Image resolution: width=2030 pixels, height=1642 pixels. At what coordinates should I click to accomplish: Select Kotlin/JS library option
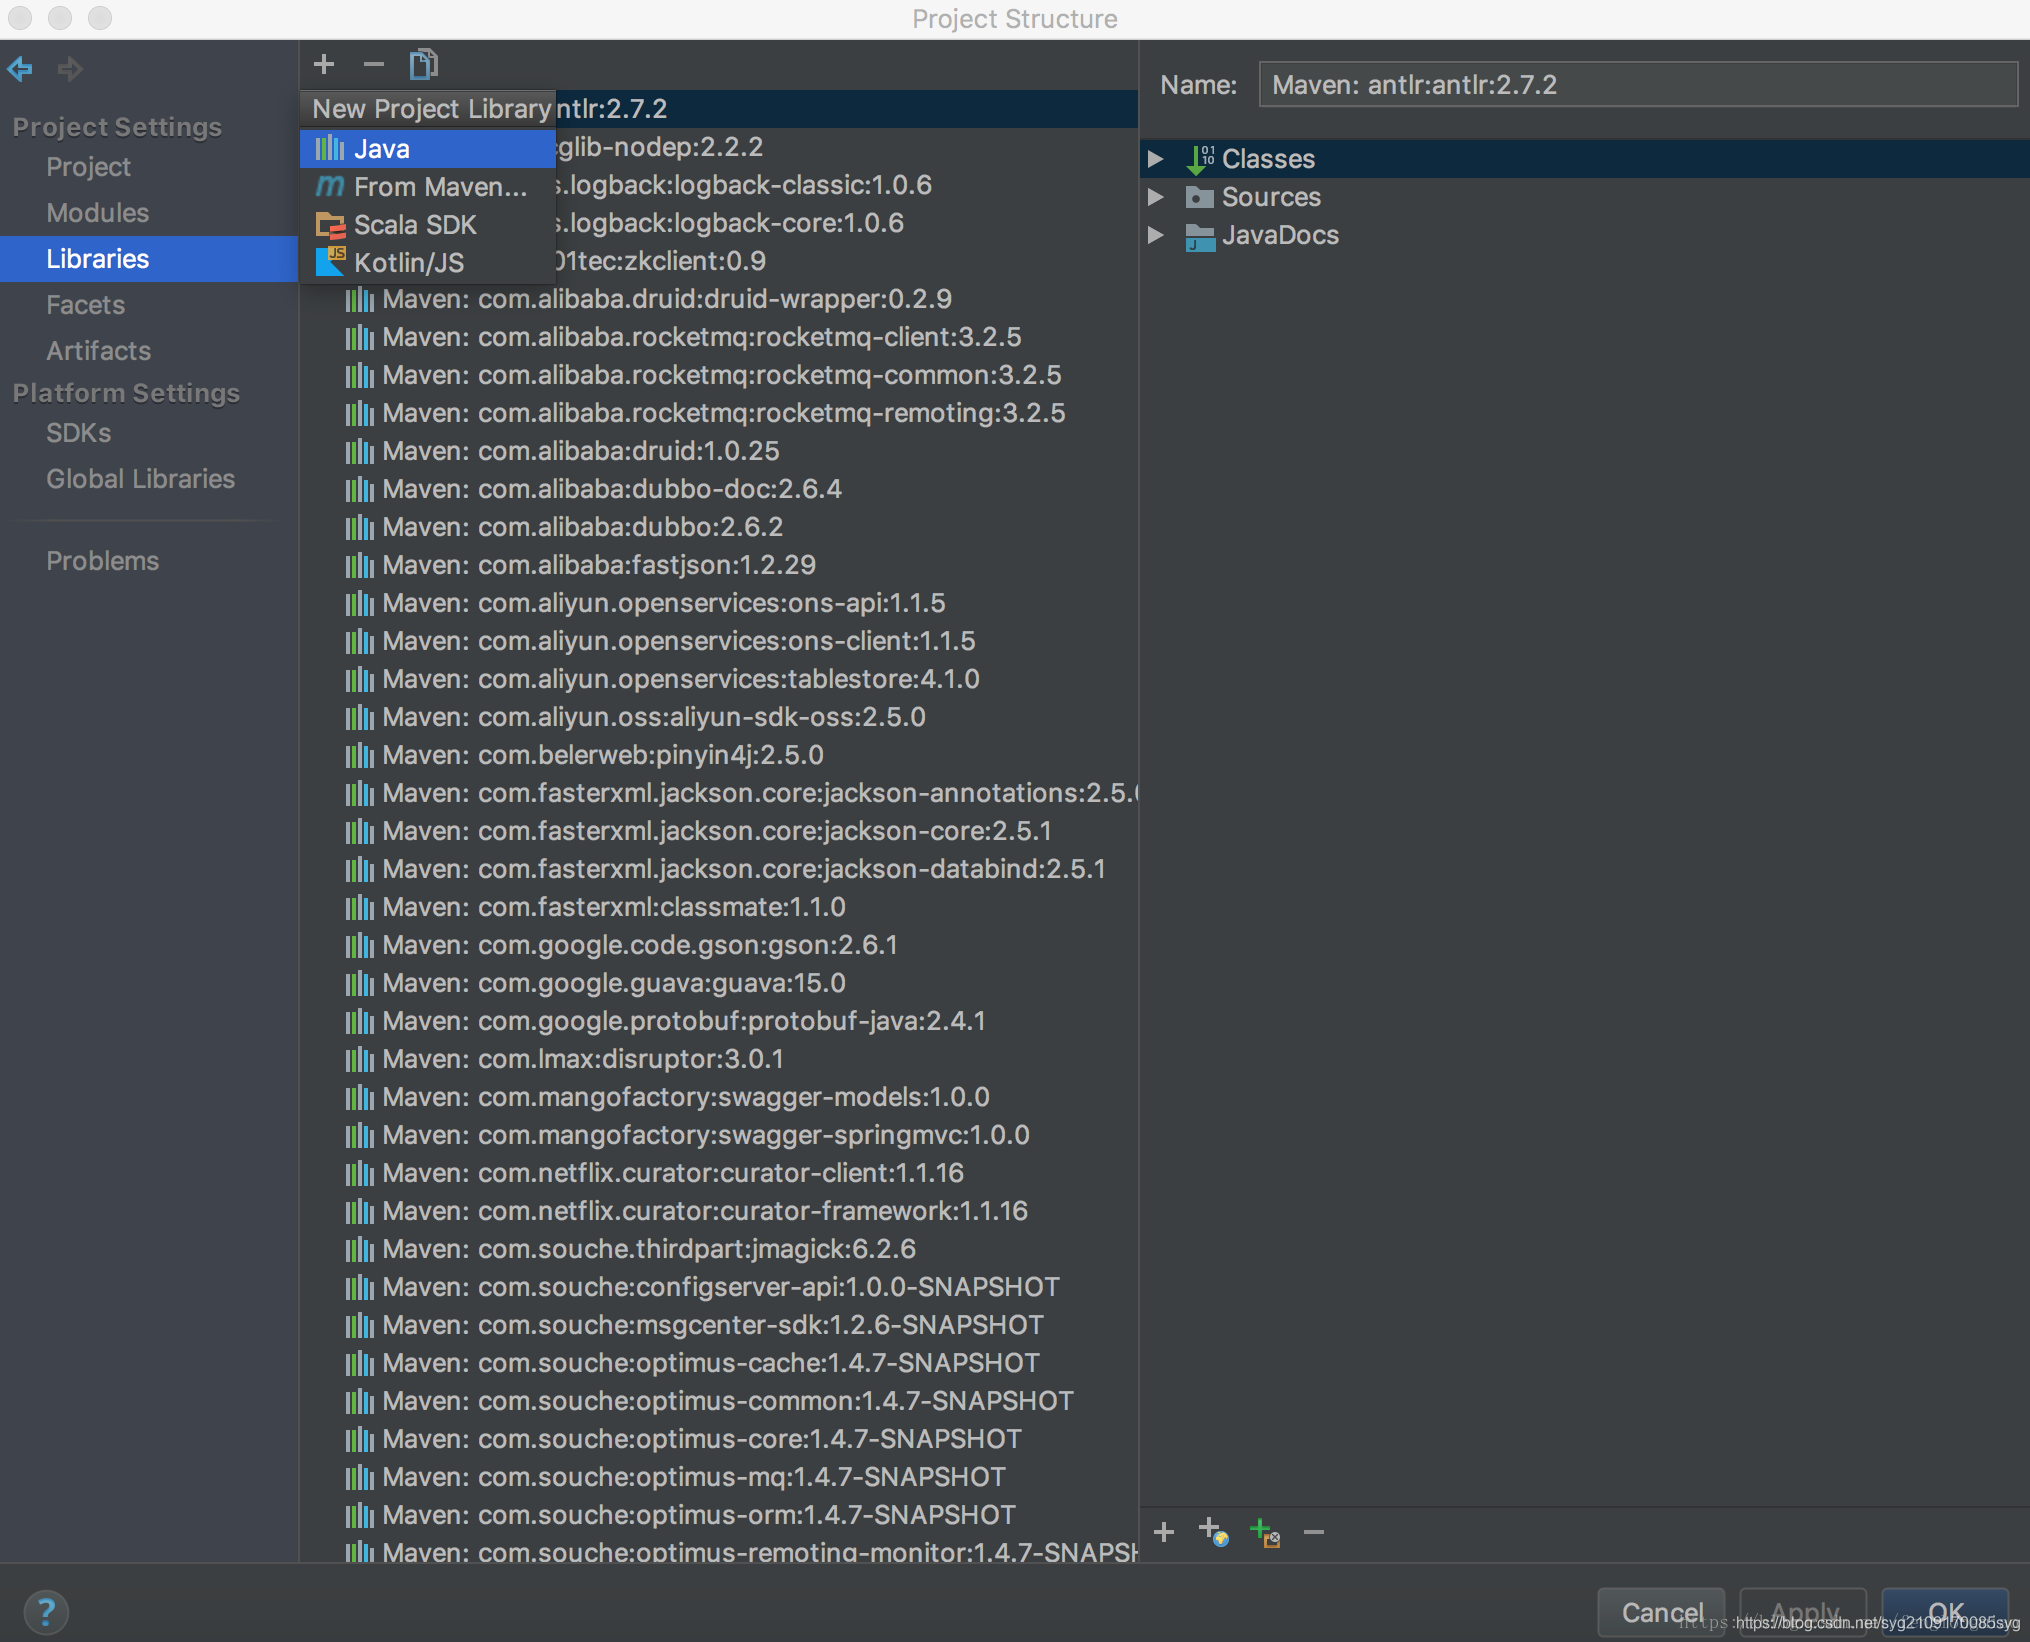click(409, 261)
